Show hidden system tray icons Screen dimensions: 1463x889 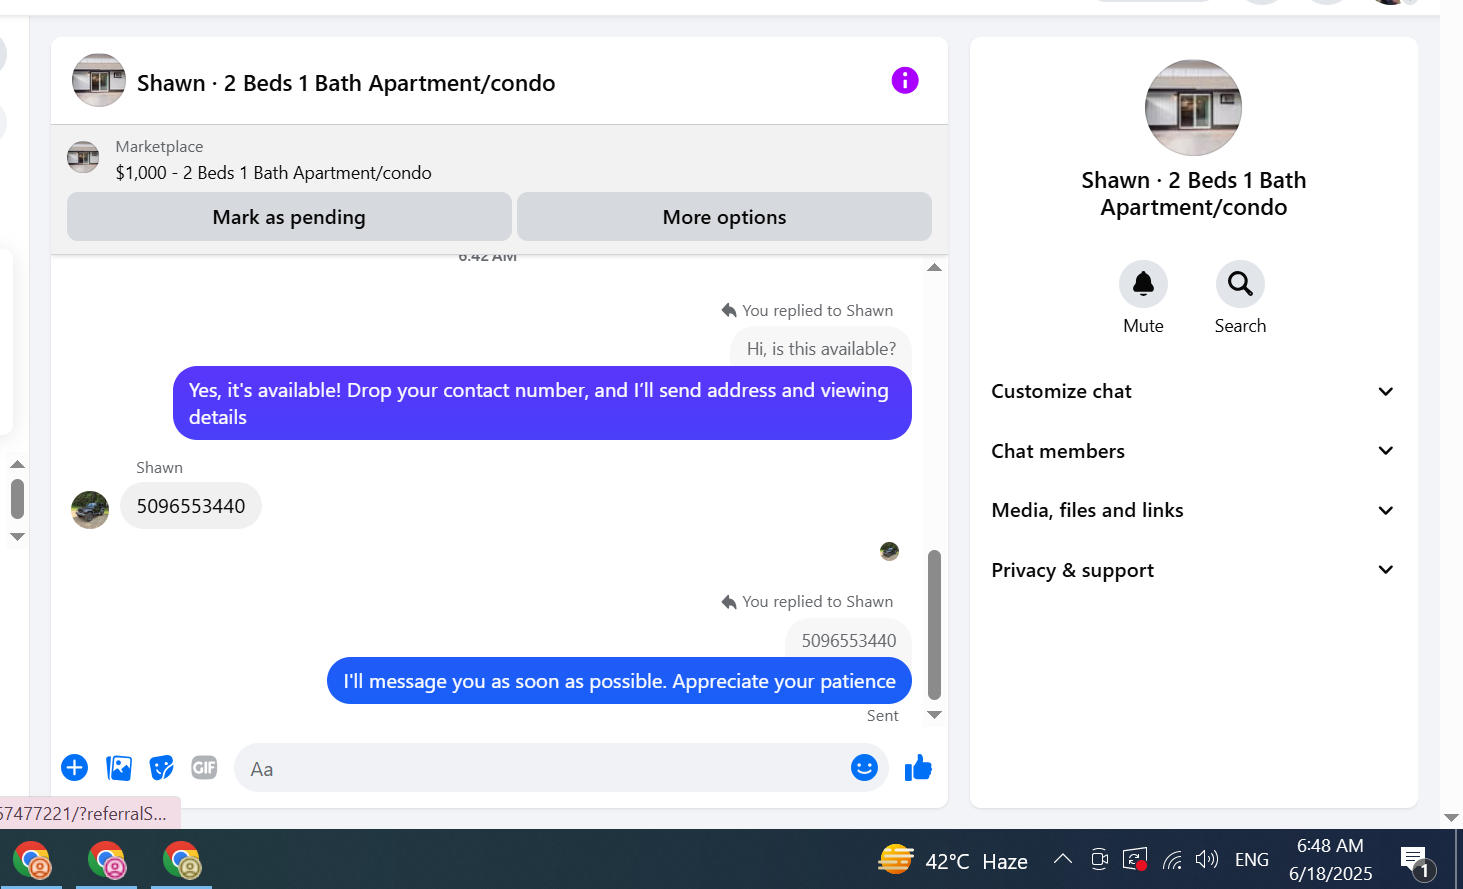[x=1063, y=859]
